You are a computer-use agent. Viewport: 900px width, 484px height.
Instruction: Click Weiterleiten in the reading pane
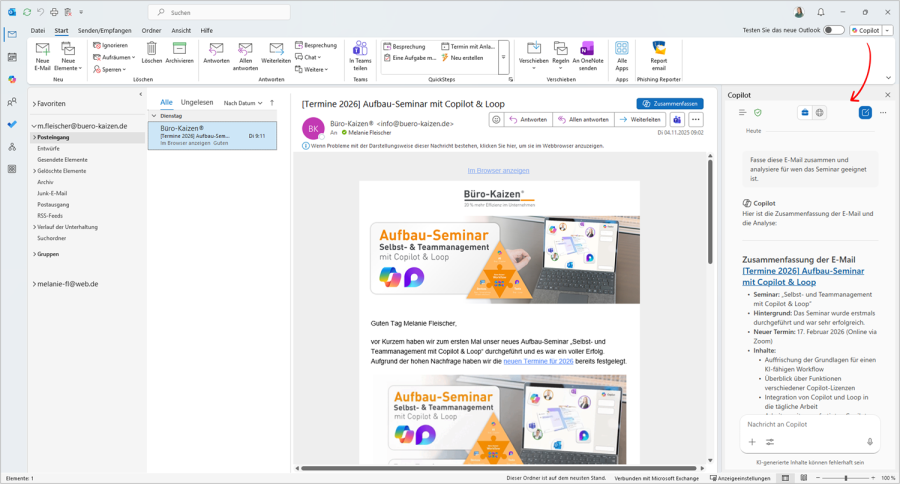(639, 119)
